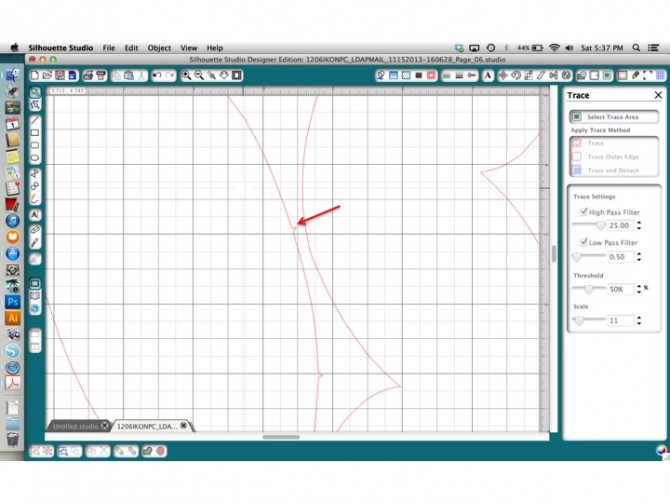The width and height of the screenshot is (670, 503).
Task: Select the Line drawing tool
Action: pyautogui.click(x=35, y=121)
